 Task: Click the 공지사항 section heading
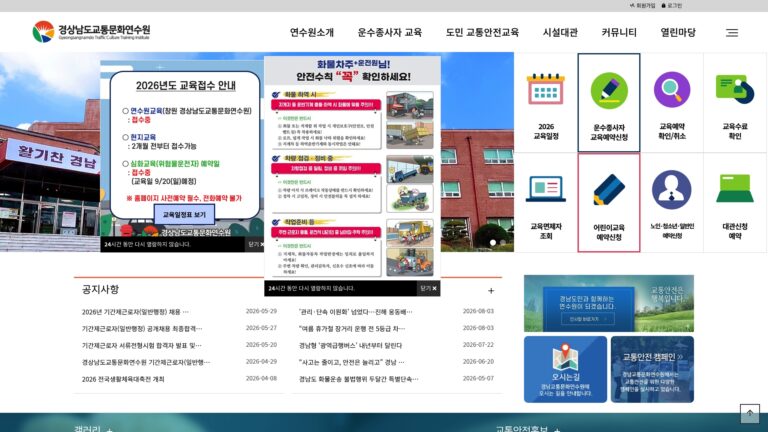click(x=100, y=289)
